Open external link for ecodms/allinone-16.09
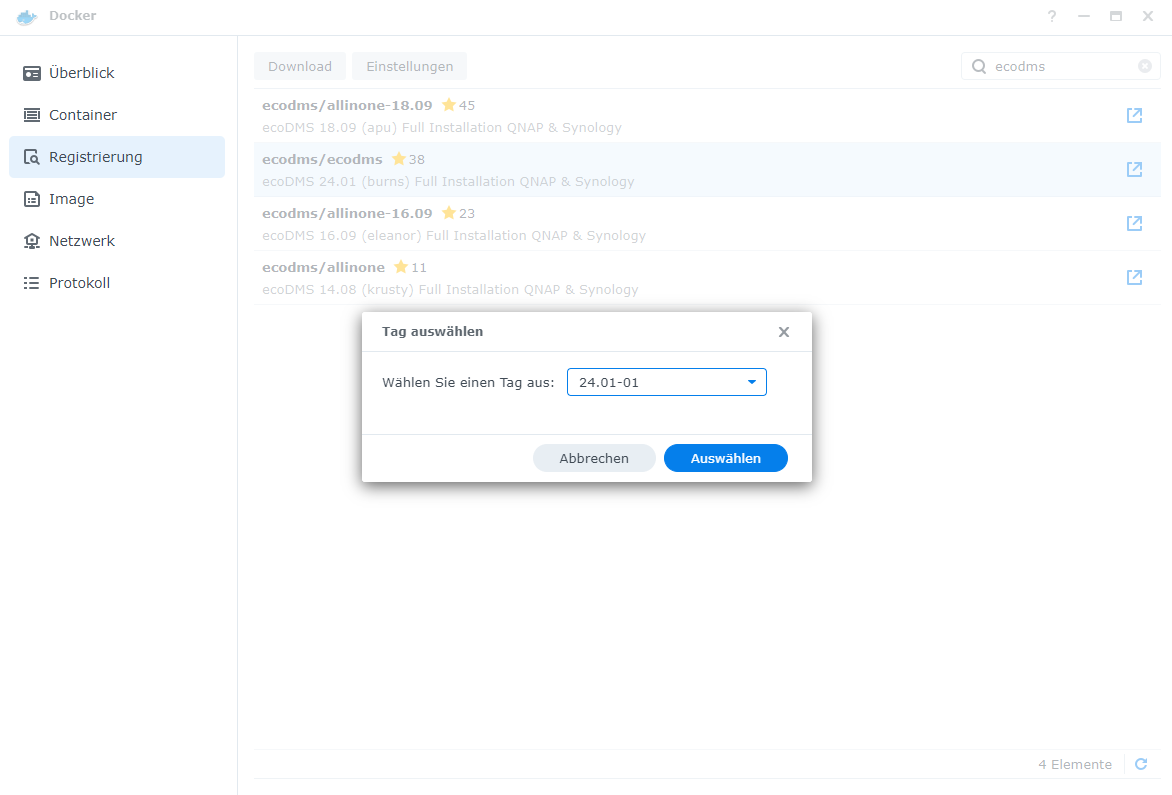Viewport: 1172px width, 795px height. point(1134,223)
